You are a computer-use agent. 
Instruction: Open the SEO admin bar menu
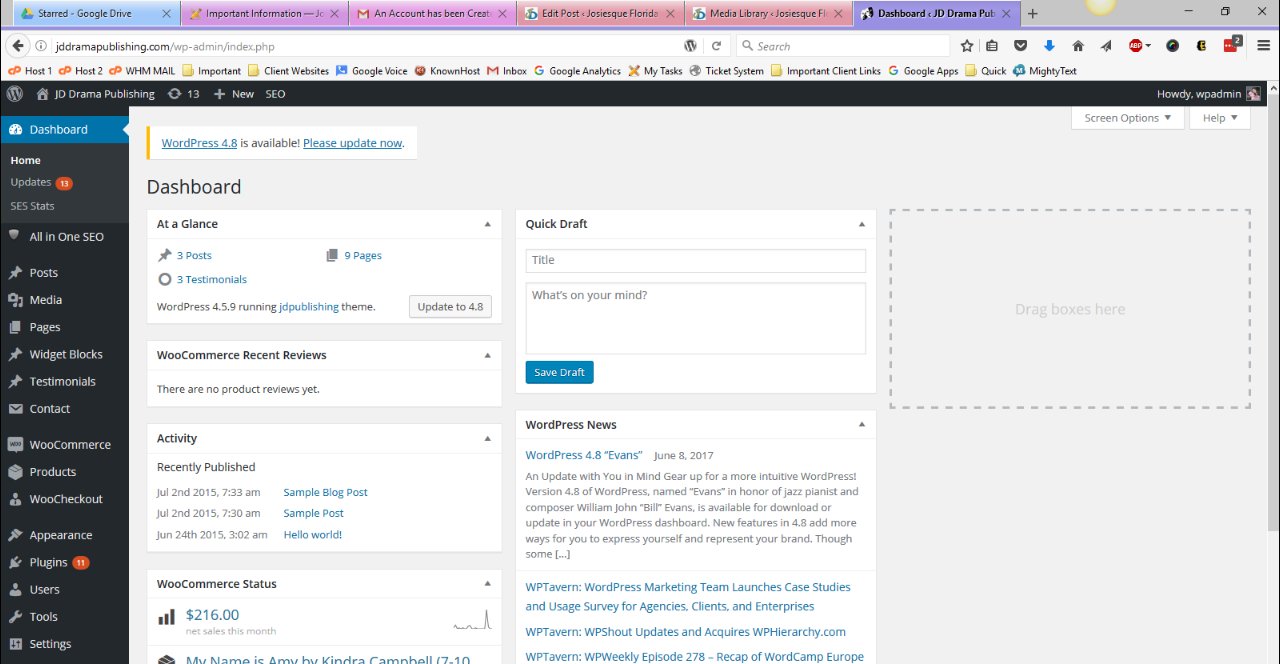(275, 93)
